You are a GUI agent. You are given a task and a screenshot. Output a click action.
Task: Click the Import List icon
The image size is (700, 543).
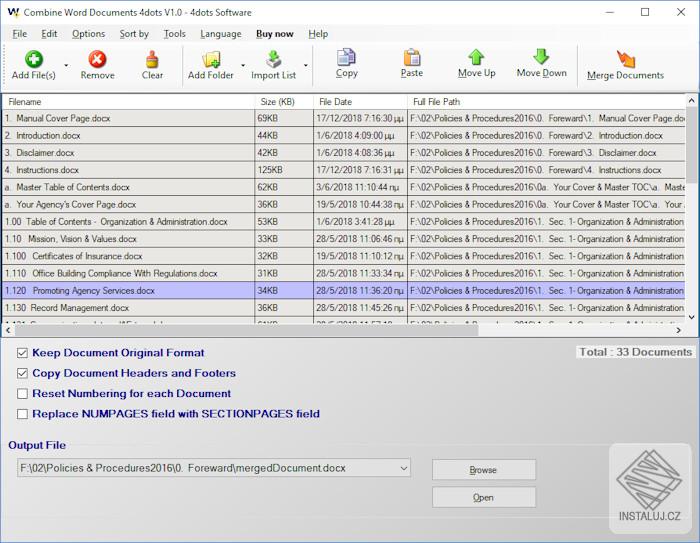tap(274, 59)
